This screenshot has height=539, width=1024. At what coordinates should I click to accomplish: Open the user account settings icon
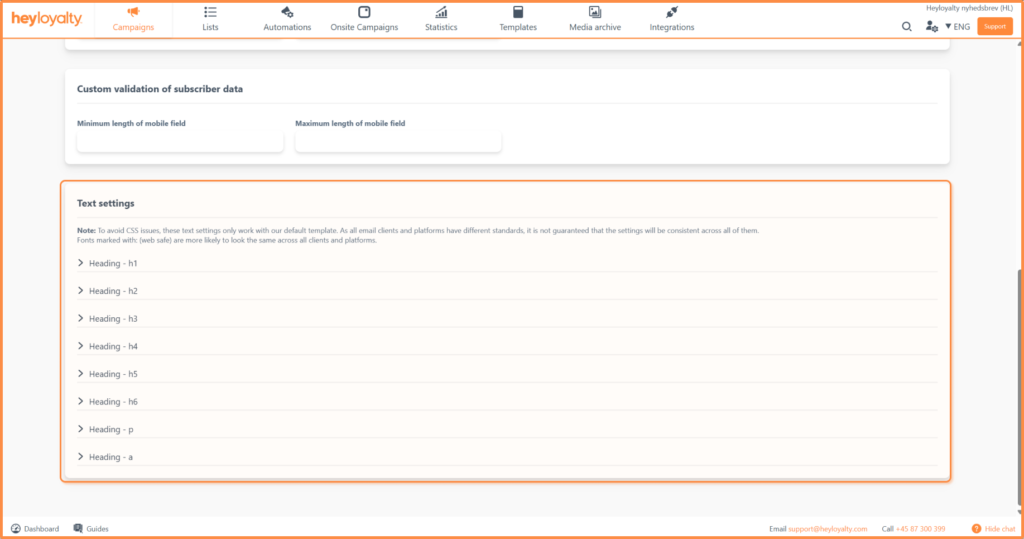pyautogui.click(x=932, y=27)
